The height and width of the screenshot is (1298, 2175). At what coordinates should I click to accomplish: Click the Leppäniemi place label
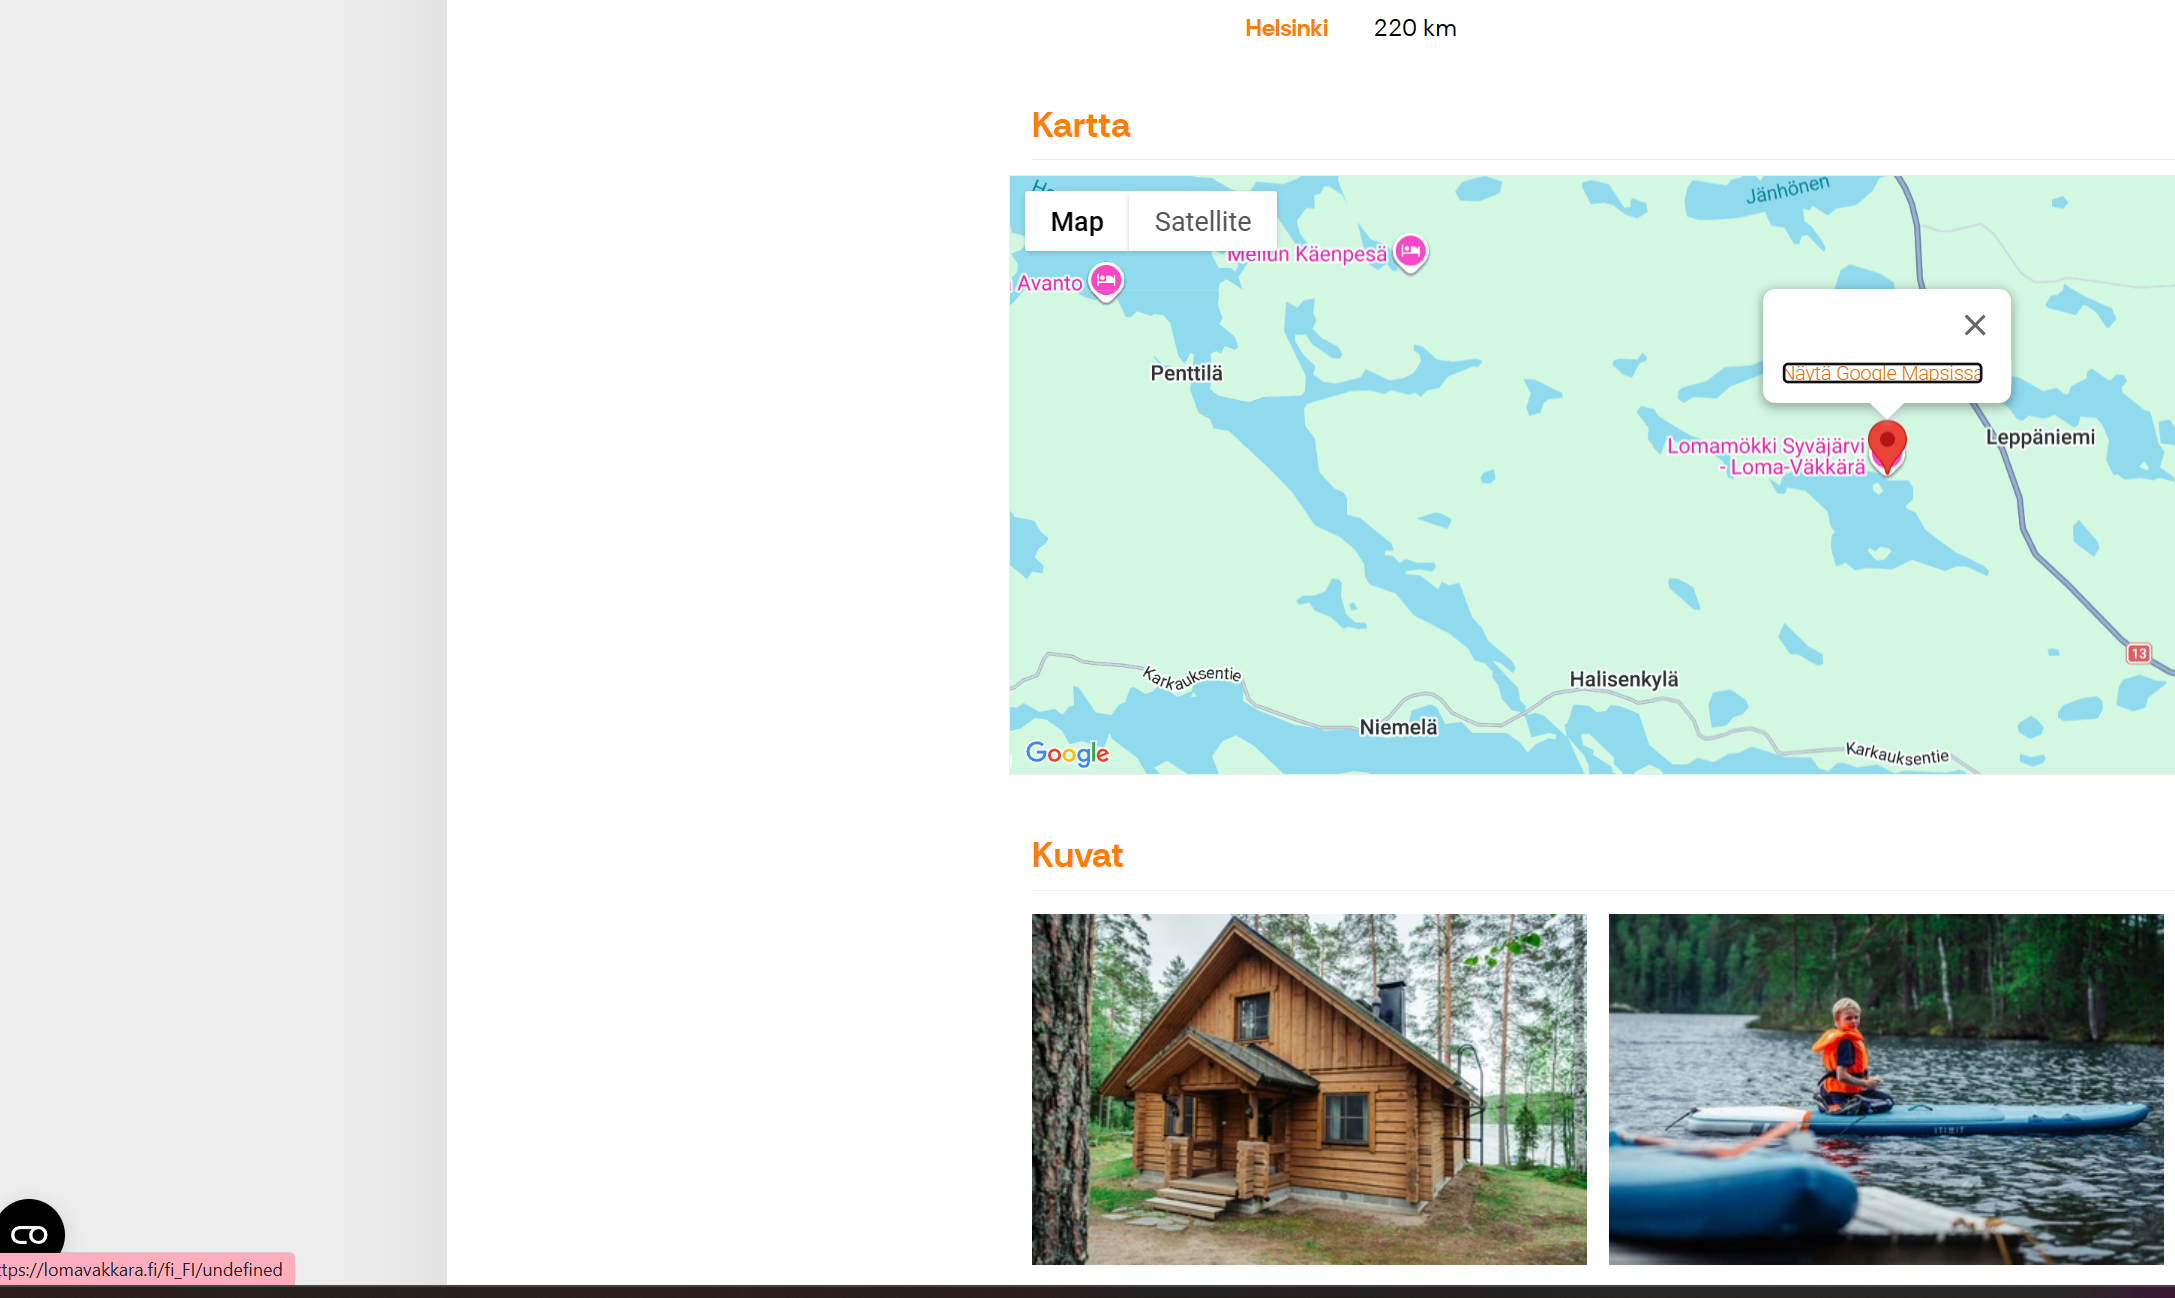[2040, 437]
